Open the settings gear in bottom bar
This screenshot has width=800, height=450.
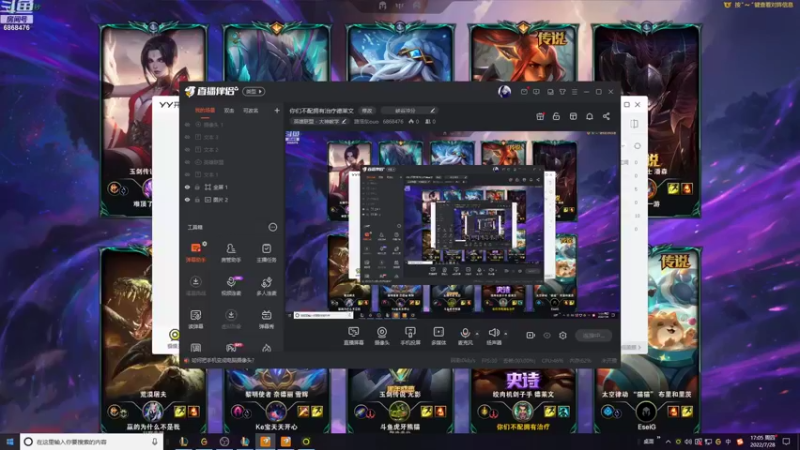(563, 335)
